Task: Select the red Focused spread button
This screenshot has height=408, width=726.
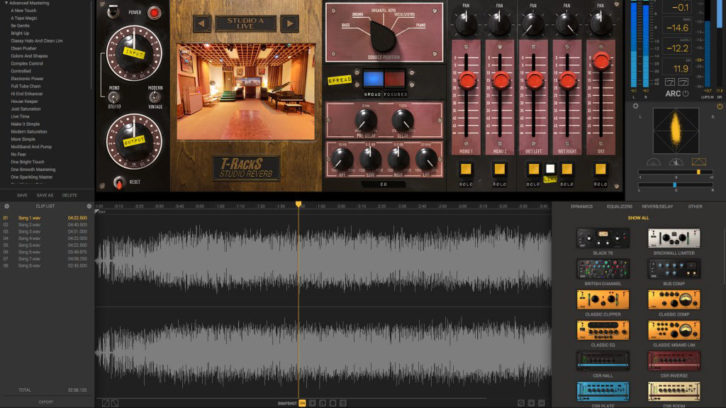Action: (x=394, y=79)
